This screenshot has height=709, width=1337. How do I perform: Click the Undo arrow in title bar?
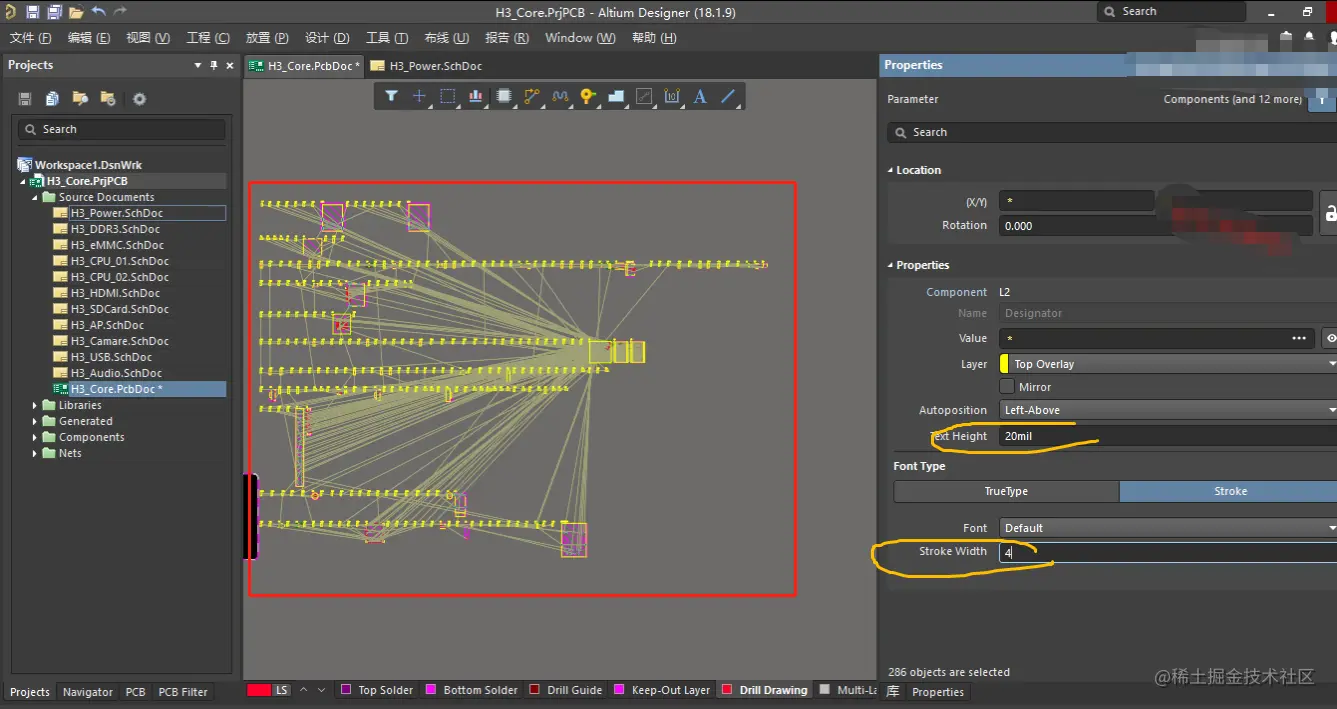(98, 12)
